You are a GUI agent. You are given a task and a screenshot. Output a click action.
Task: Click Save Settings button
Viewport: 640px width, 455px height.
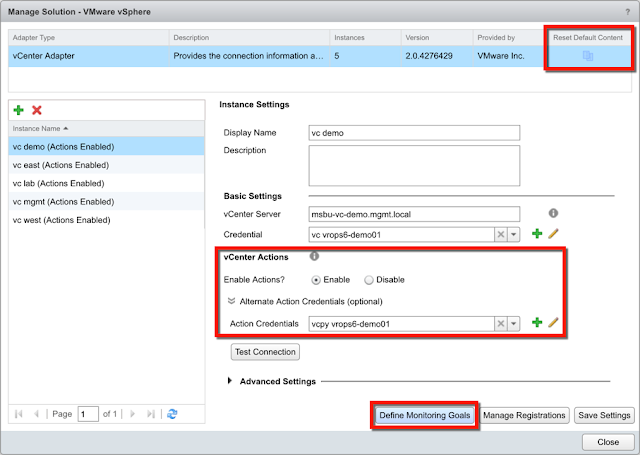click(604, 415)
